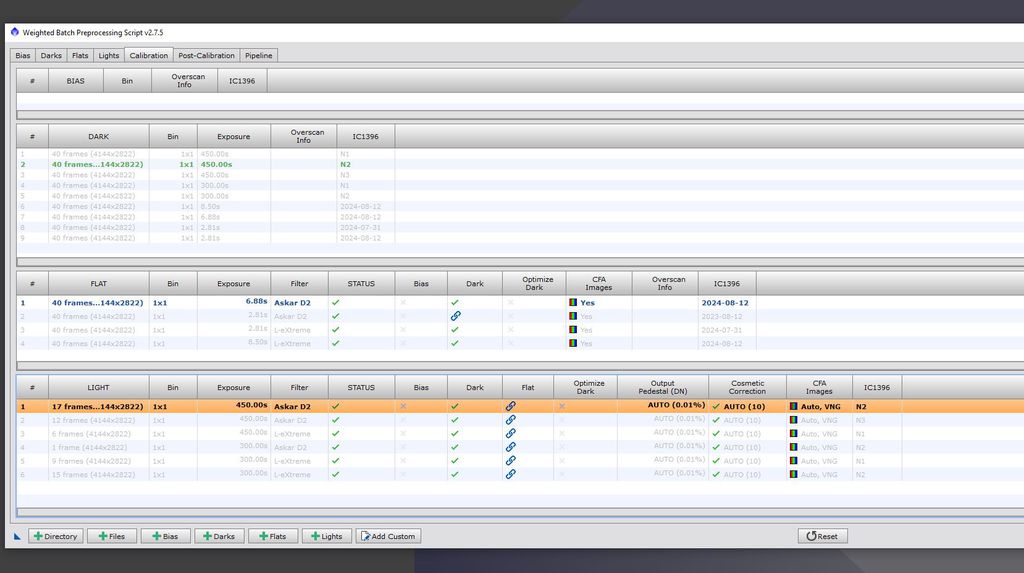Click the status checkmark in flat row 1
The image size is (1024, 573).
(336, 303)
